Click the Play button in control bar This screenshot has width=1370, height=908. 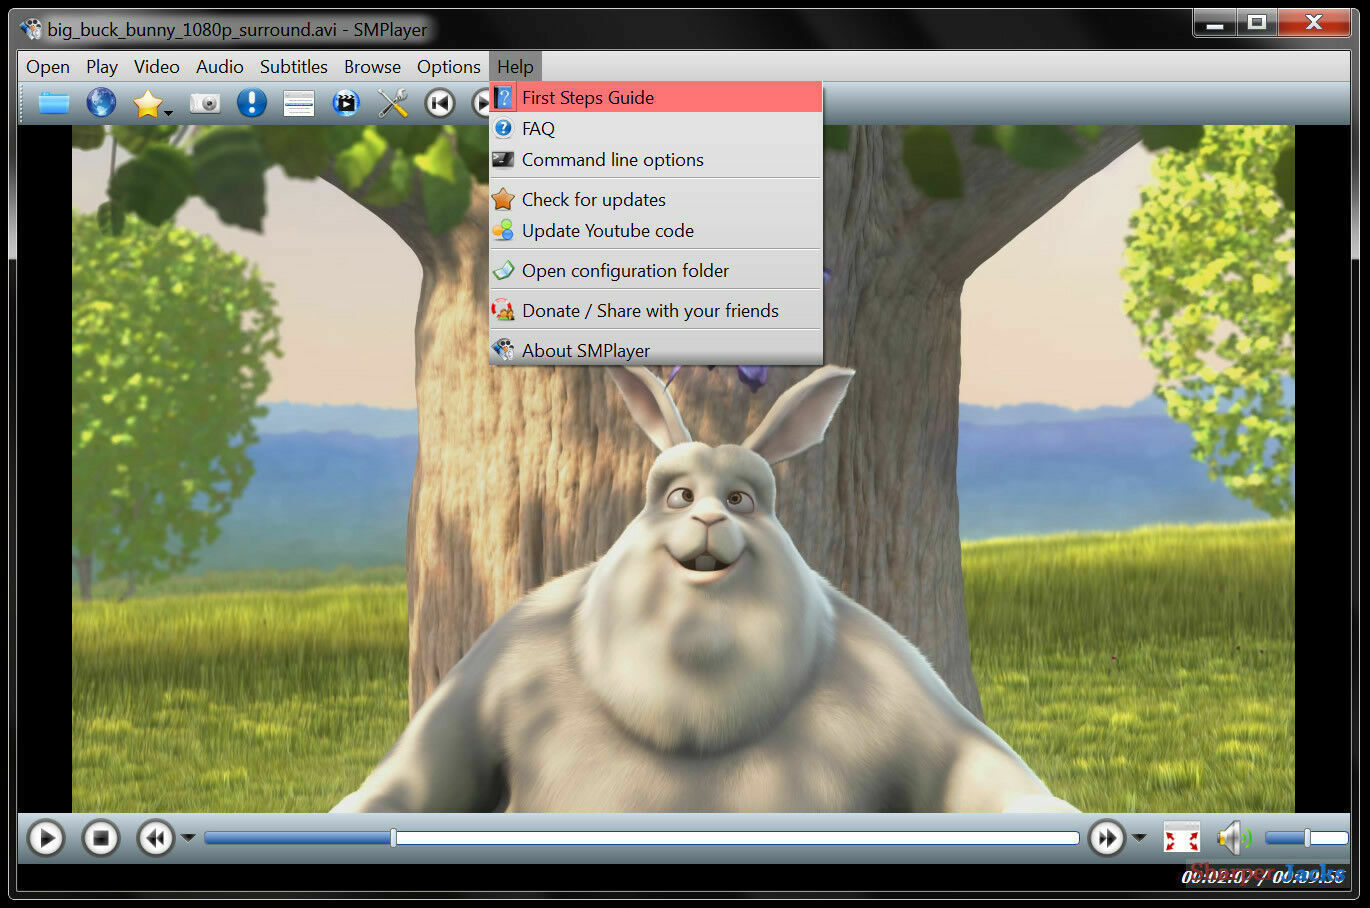click(x=46, y=838)
